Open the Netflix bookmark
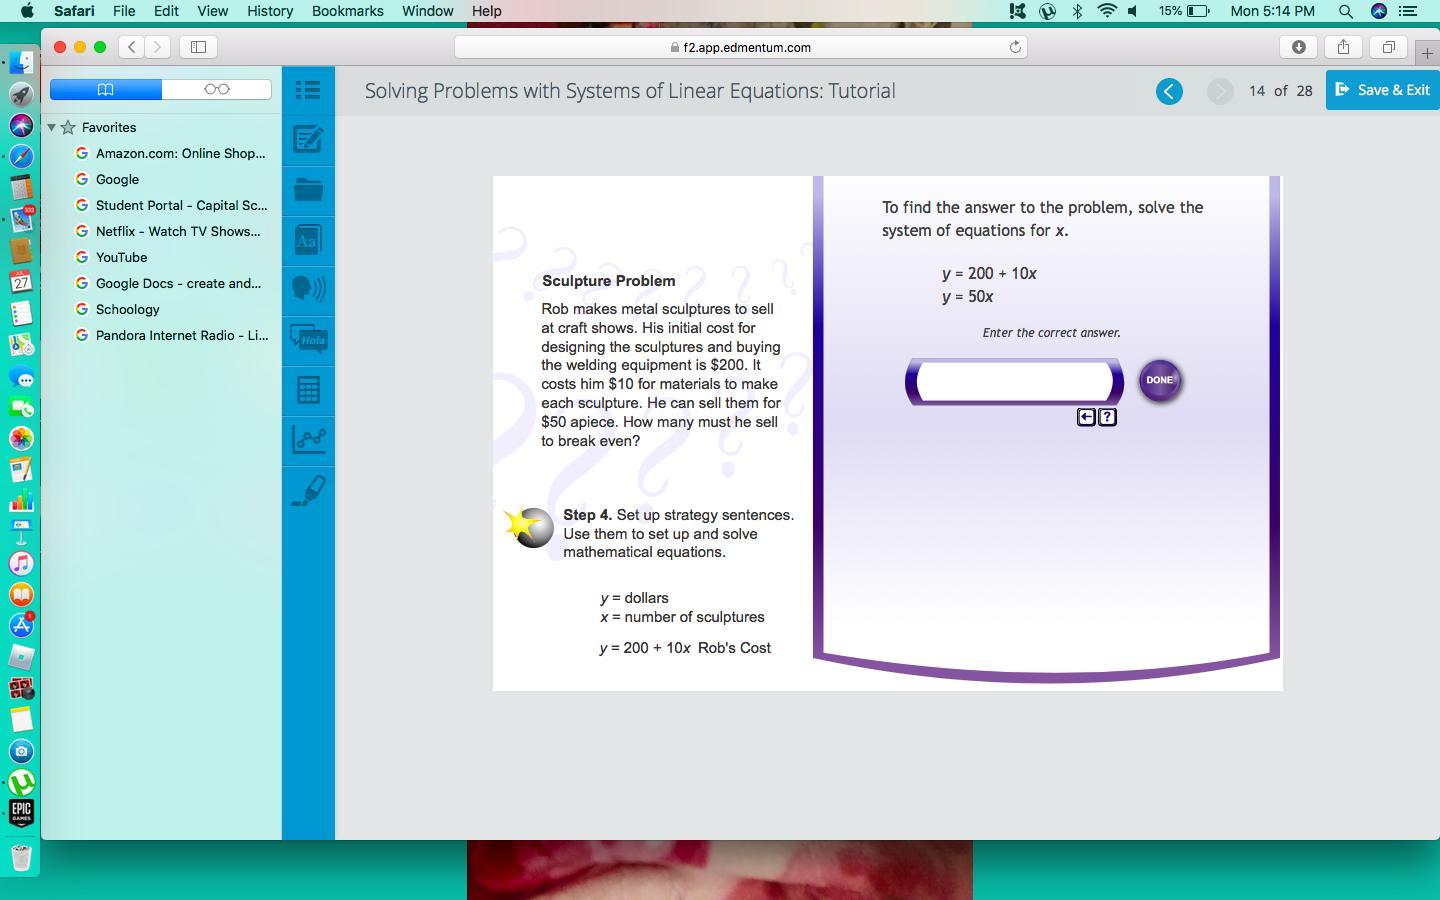Image resolution: width=1440 pixels, height=900 pixels. [168, 231]
